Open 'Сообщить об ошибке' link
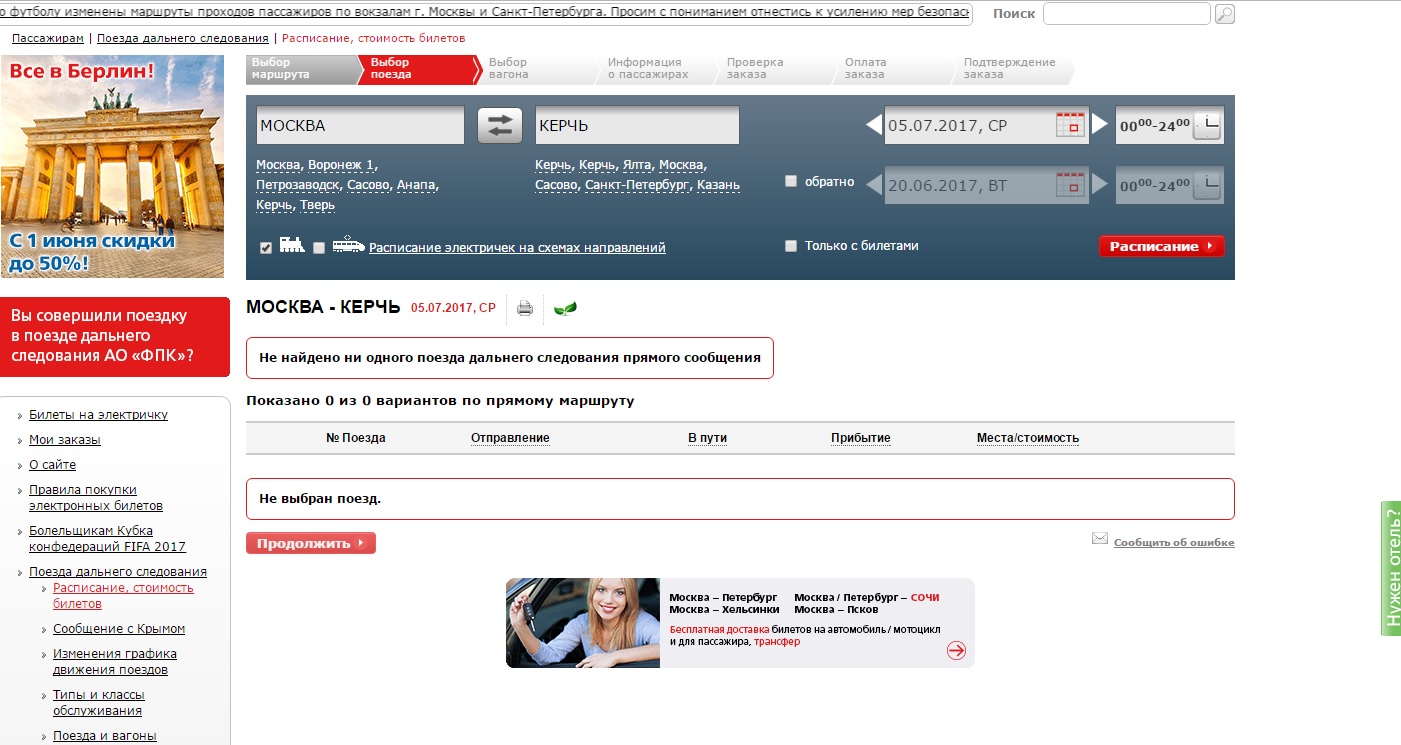Screen dimensions: 1401x745 point(1173,543)
